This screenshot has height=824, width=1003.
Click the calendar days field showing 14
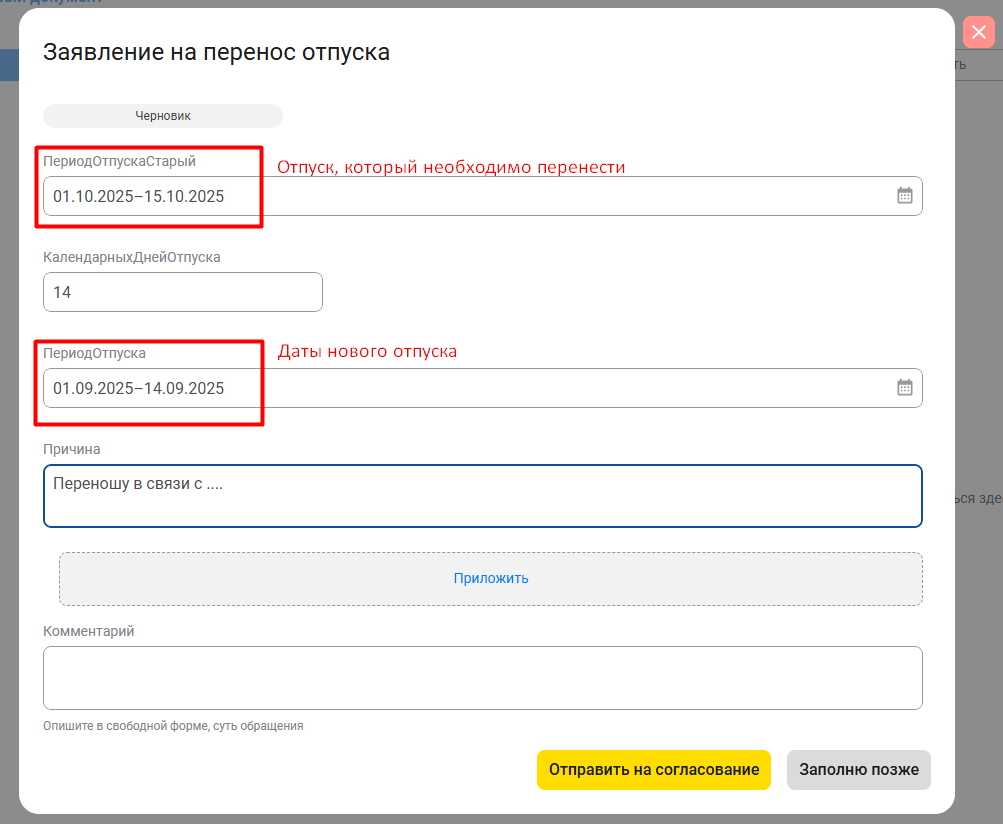pyautogui.click(x=182, y=292)
